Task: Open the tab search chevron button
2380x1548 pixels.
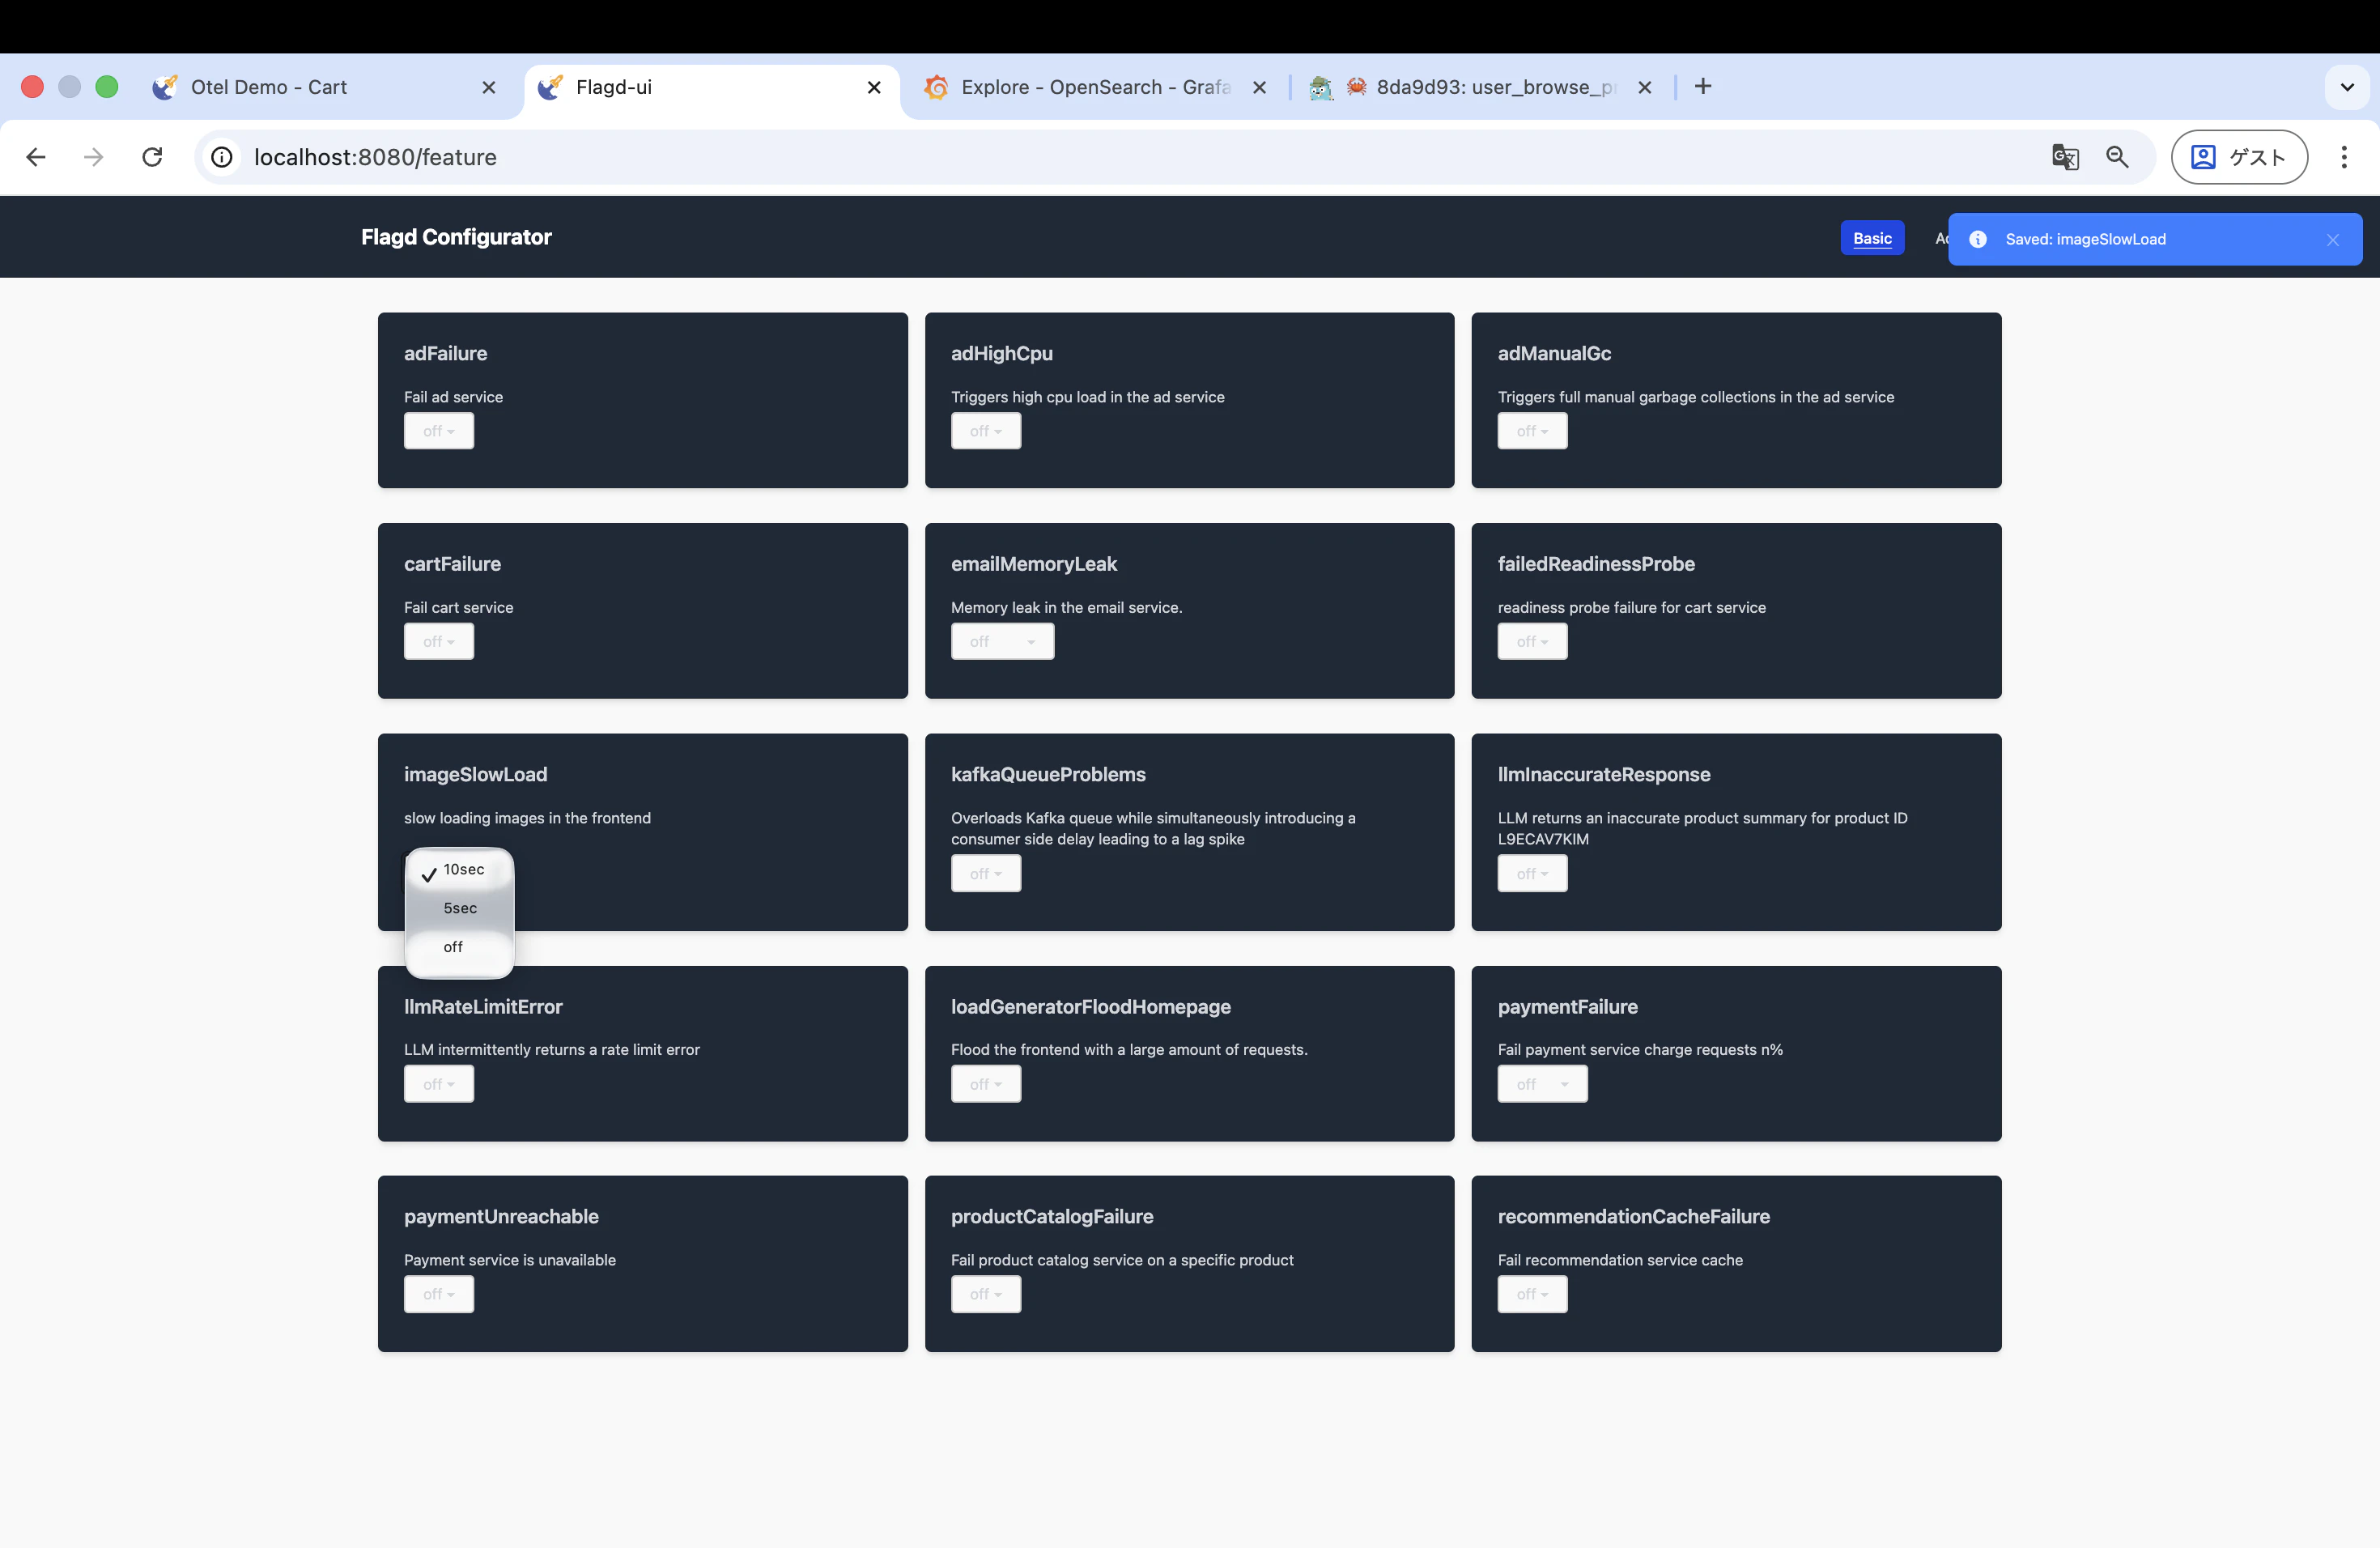Action: point(2346,87)
